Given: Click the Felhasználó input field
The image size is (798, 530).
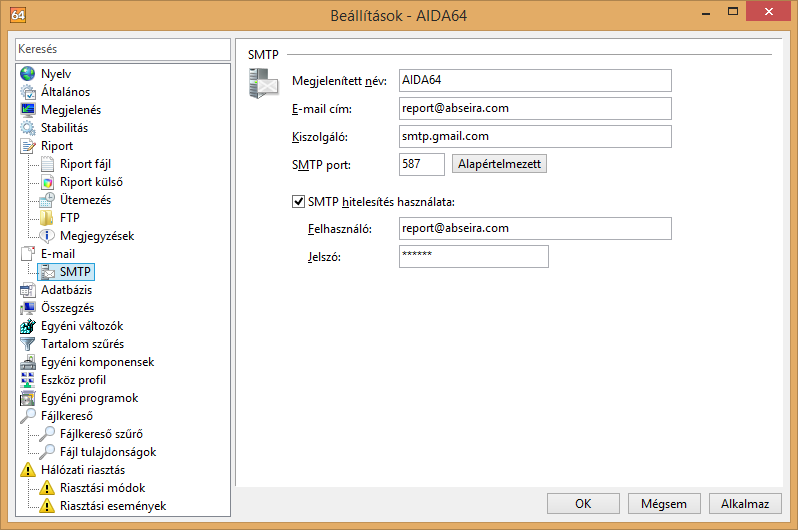Looking at the screenshot, I should [535, 229].
